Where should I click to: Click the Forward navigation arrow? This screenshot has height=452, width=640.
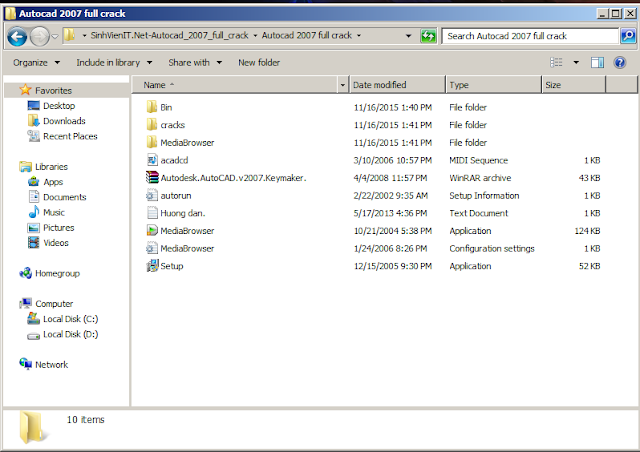tap(40, 37)
